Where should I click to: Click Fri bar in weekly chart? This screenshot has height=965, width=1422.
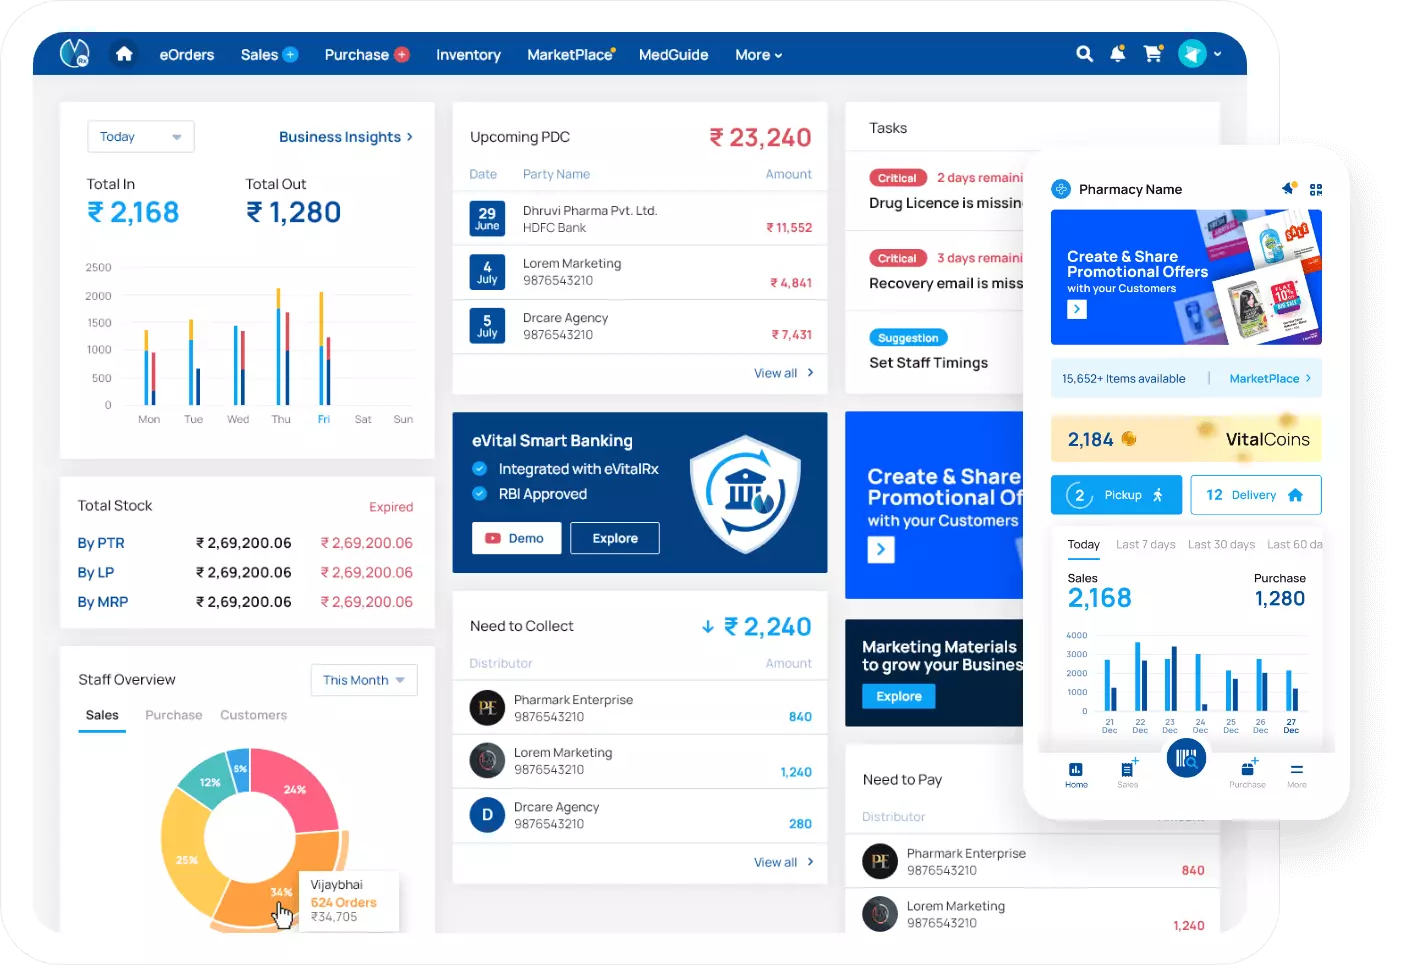pyautogui.click(x=324, y=348)
